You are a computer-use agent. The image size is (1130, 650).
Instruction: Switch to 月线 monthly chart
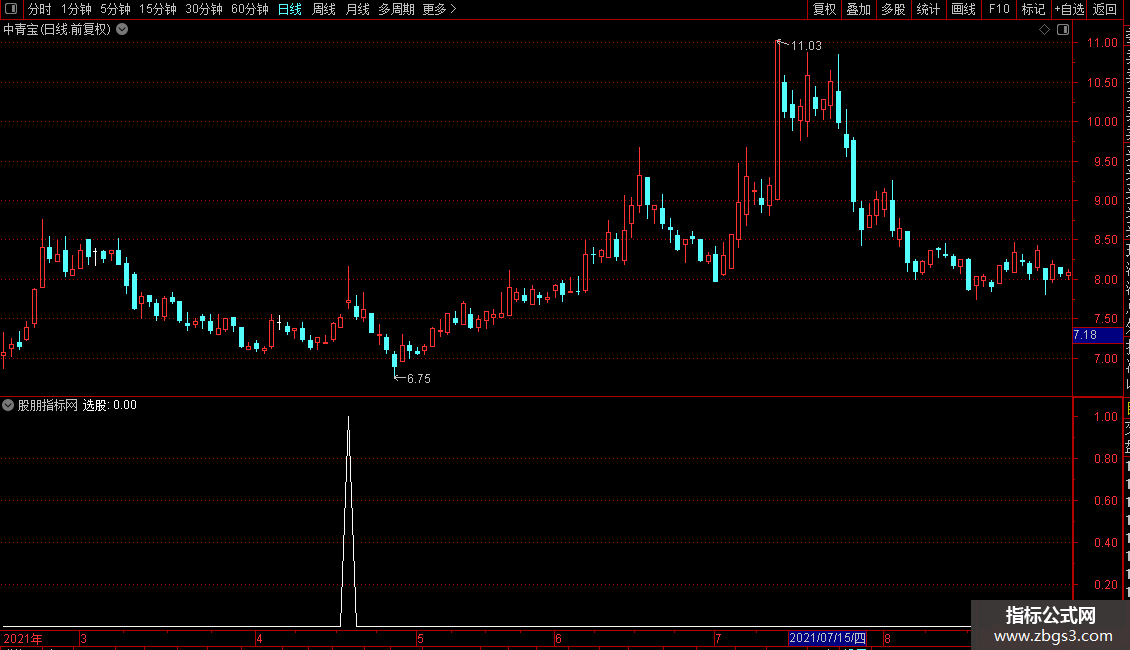(x=357, y=9)
